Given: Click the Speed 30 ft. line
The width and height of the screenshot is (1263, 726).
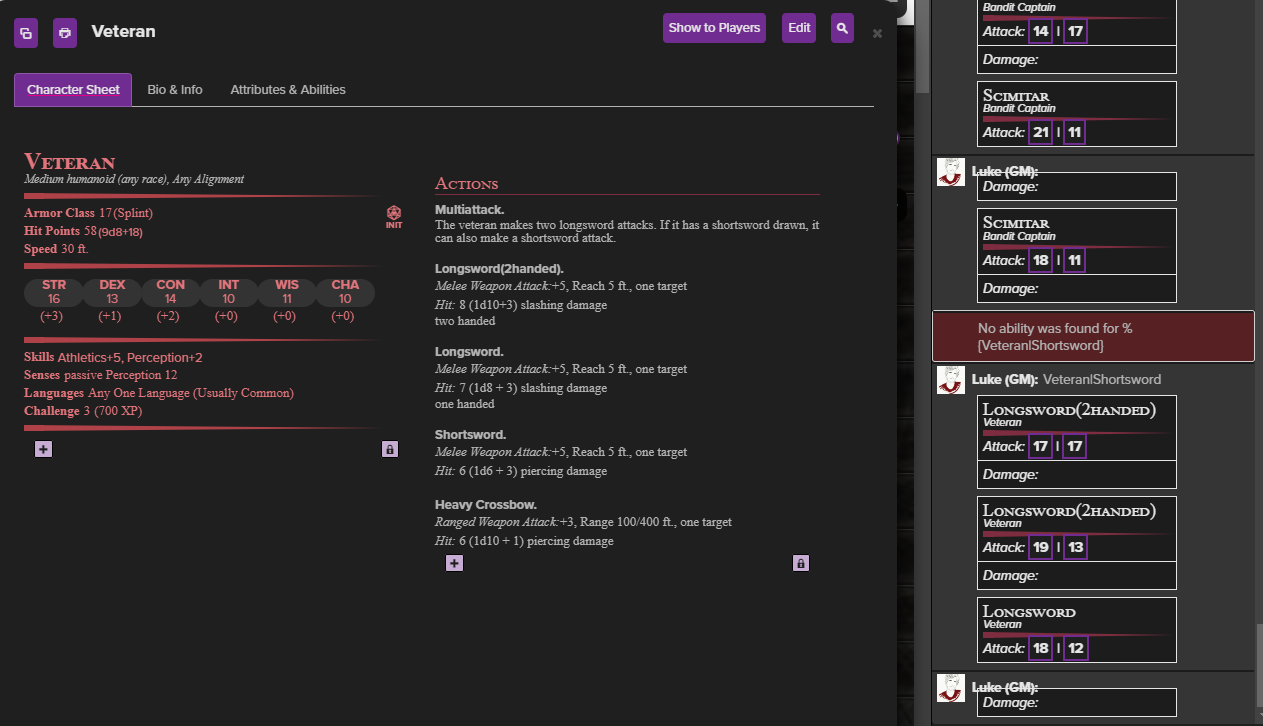Looking at the screenshot, I should tap(56, 249).
